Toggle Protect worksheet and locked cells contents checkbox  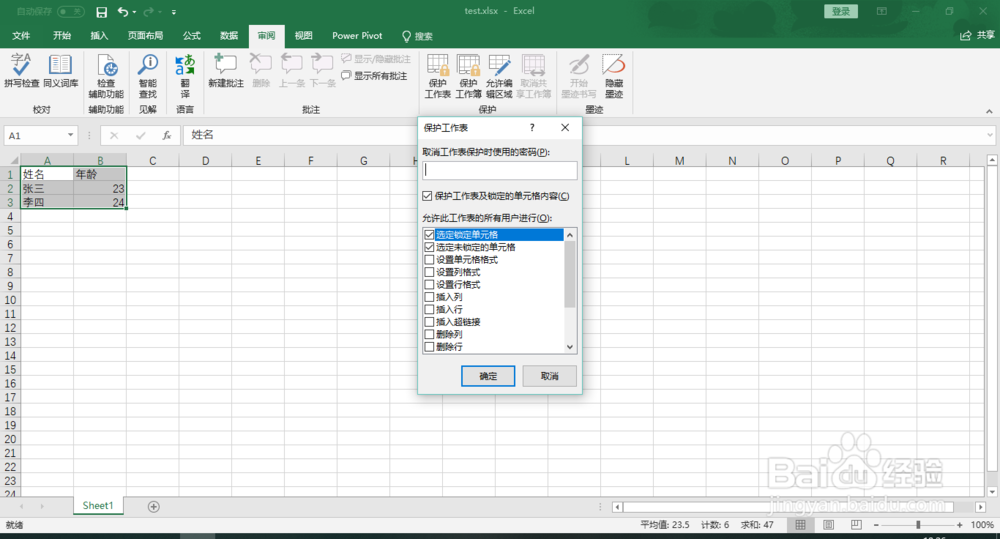(427, 196)
